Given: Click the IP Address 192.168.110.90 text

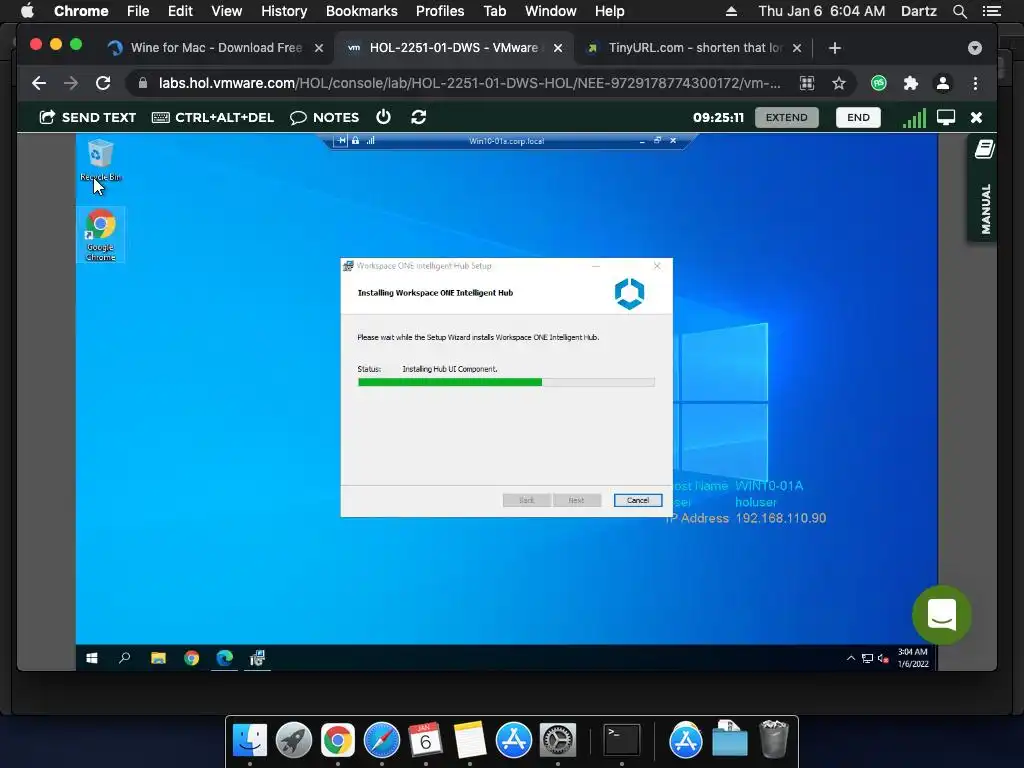Looking at the screenshot, I should (x=746, y=518).
